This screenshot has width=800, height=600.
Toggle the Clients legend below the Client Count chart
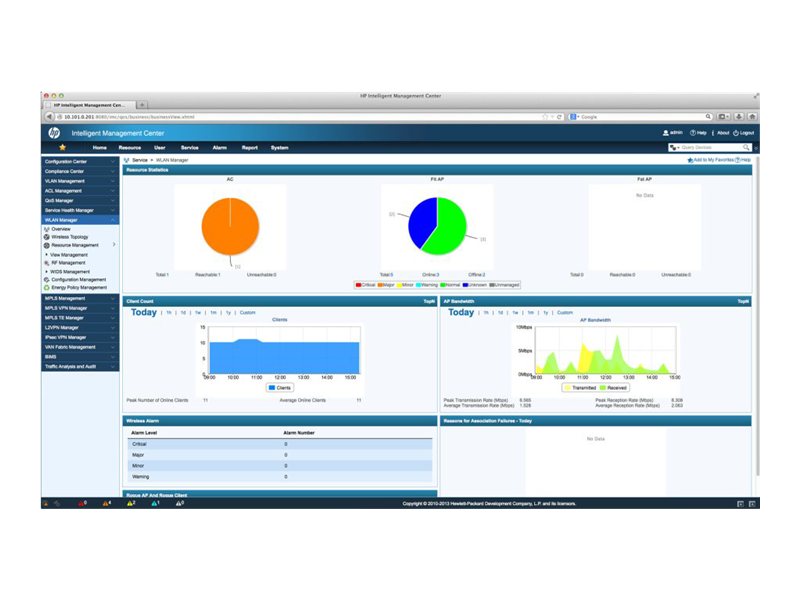pos(278,388)
